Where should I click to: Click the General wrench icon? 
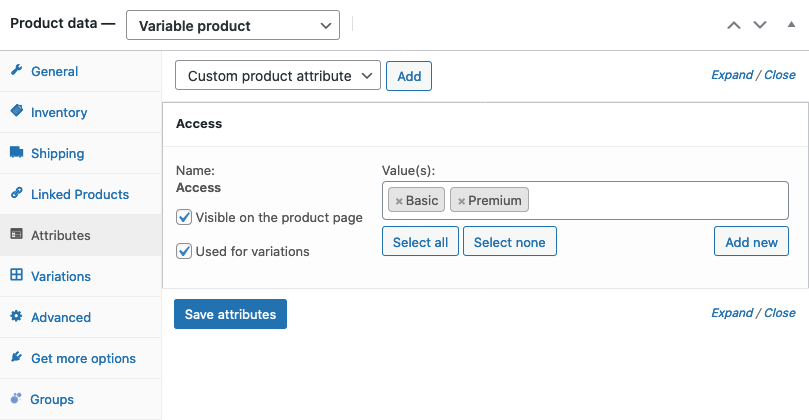(16, 71)
